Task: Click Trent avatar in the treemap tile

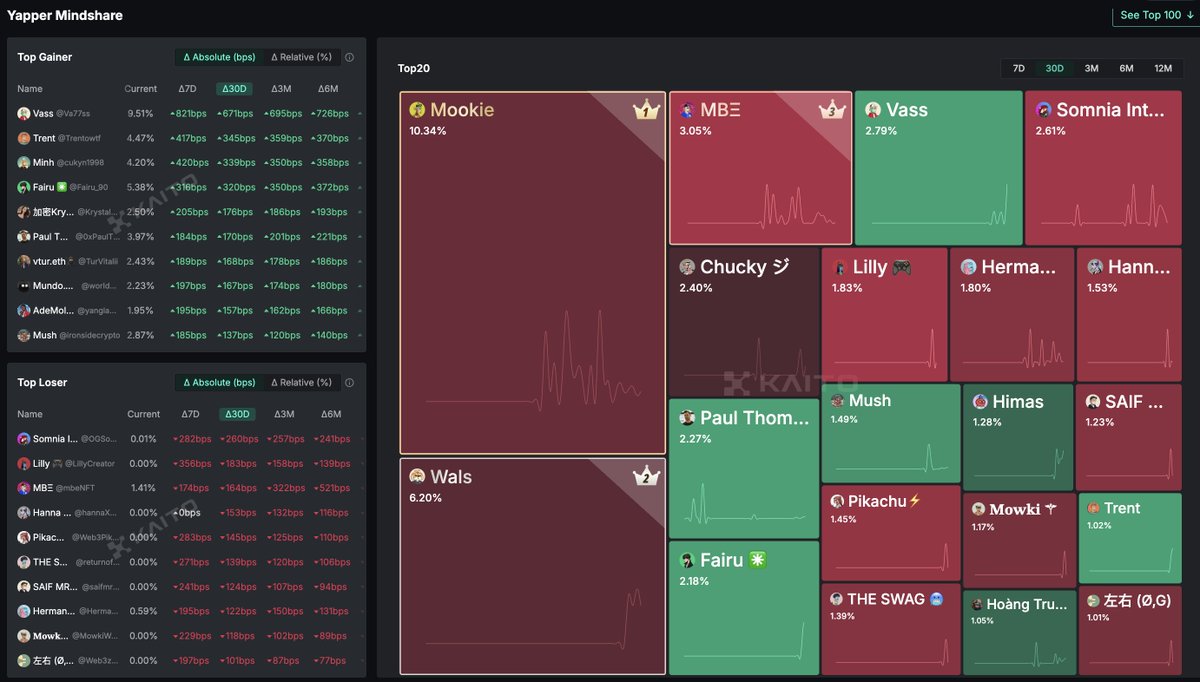Action: (1094, 508)
